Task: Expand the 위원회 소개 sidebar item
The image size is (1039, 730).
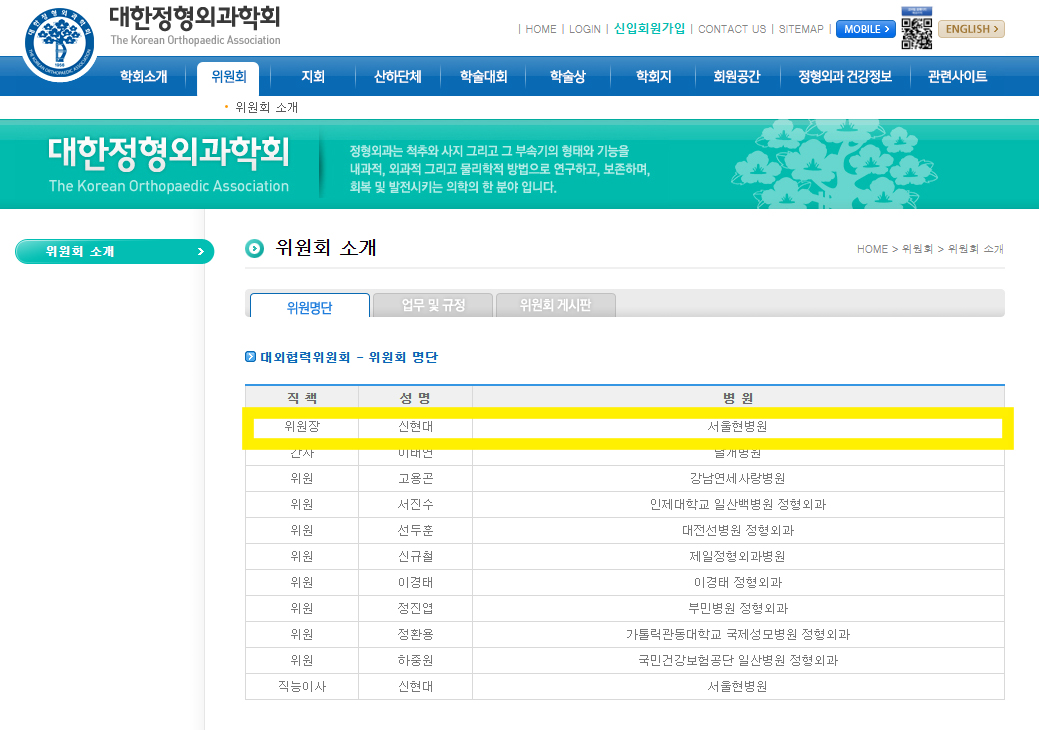Action: [x=115, y=252]
